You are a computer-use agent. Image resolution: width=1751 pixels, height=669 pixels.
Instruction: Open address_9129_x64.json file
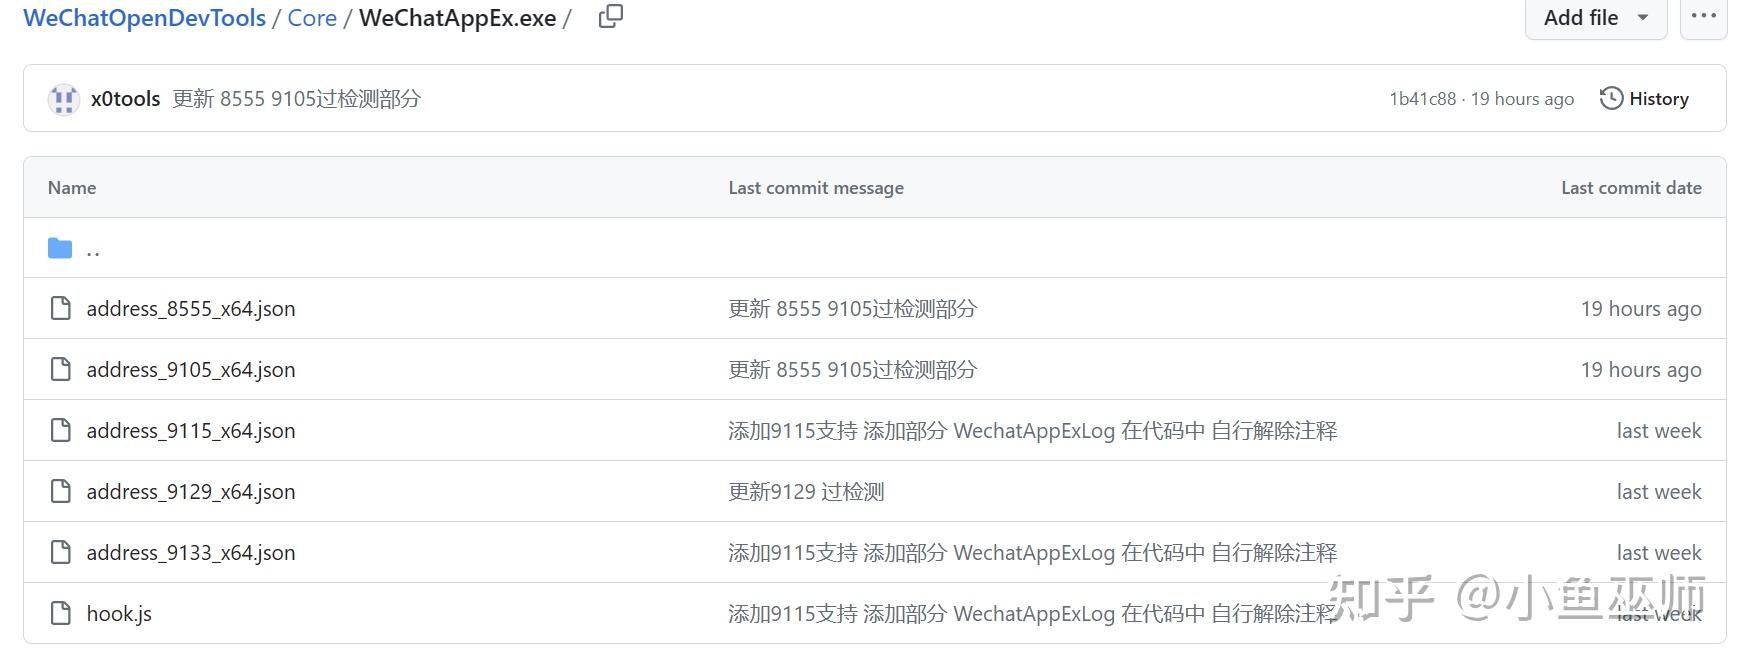(x=191, y=492)
